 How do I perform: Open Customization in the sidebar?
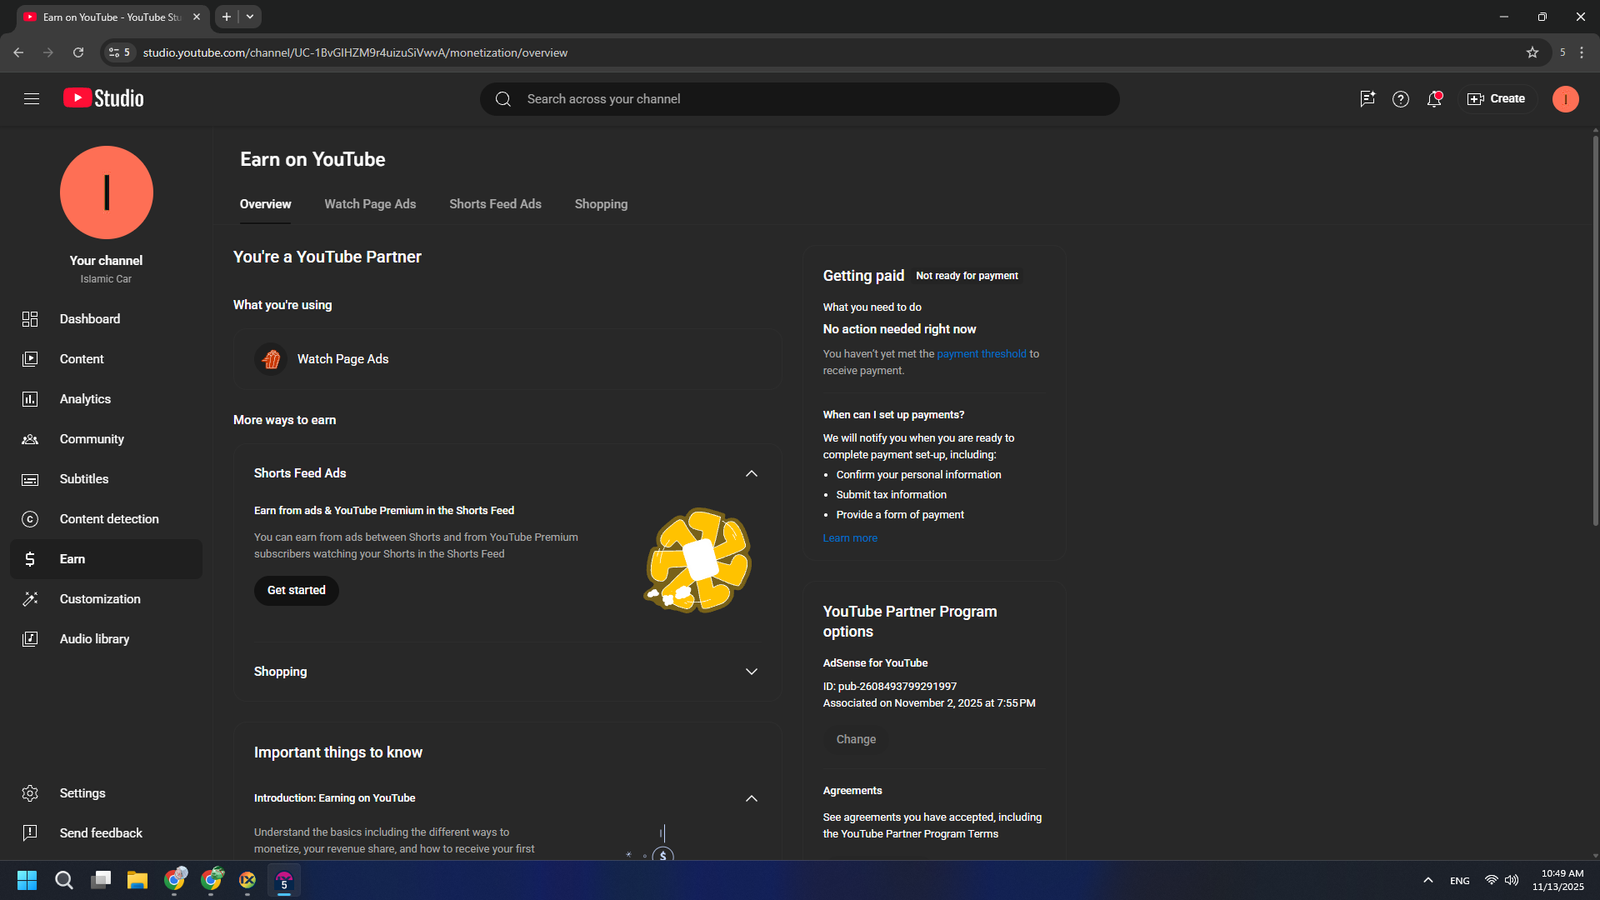pos(100,599)
